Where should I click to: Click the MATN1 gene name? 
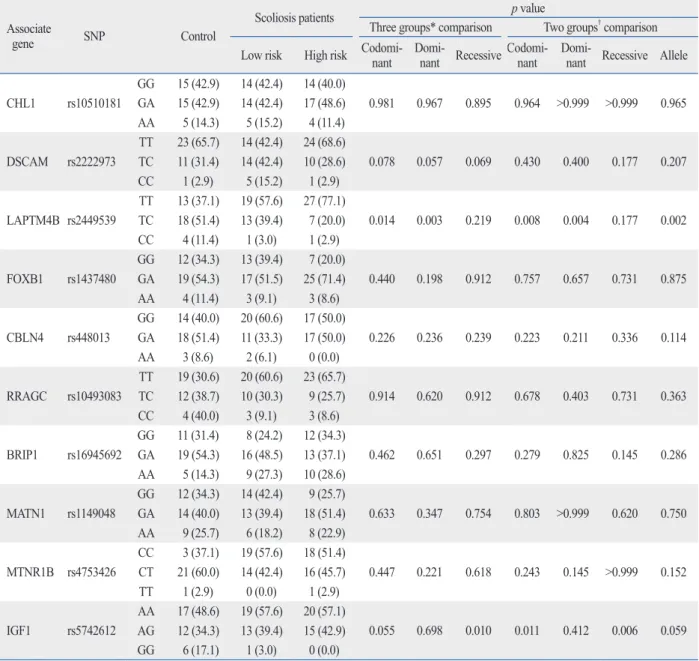[25, 513]
